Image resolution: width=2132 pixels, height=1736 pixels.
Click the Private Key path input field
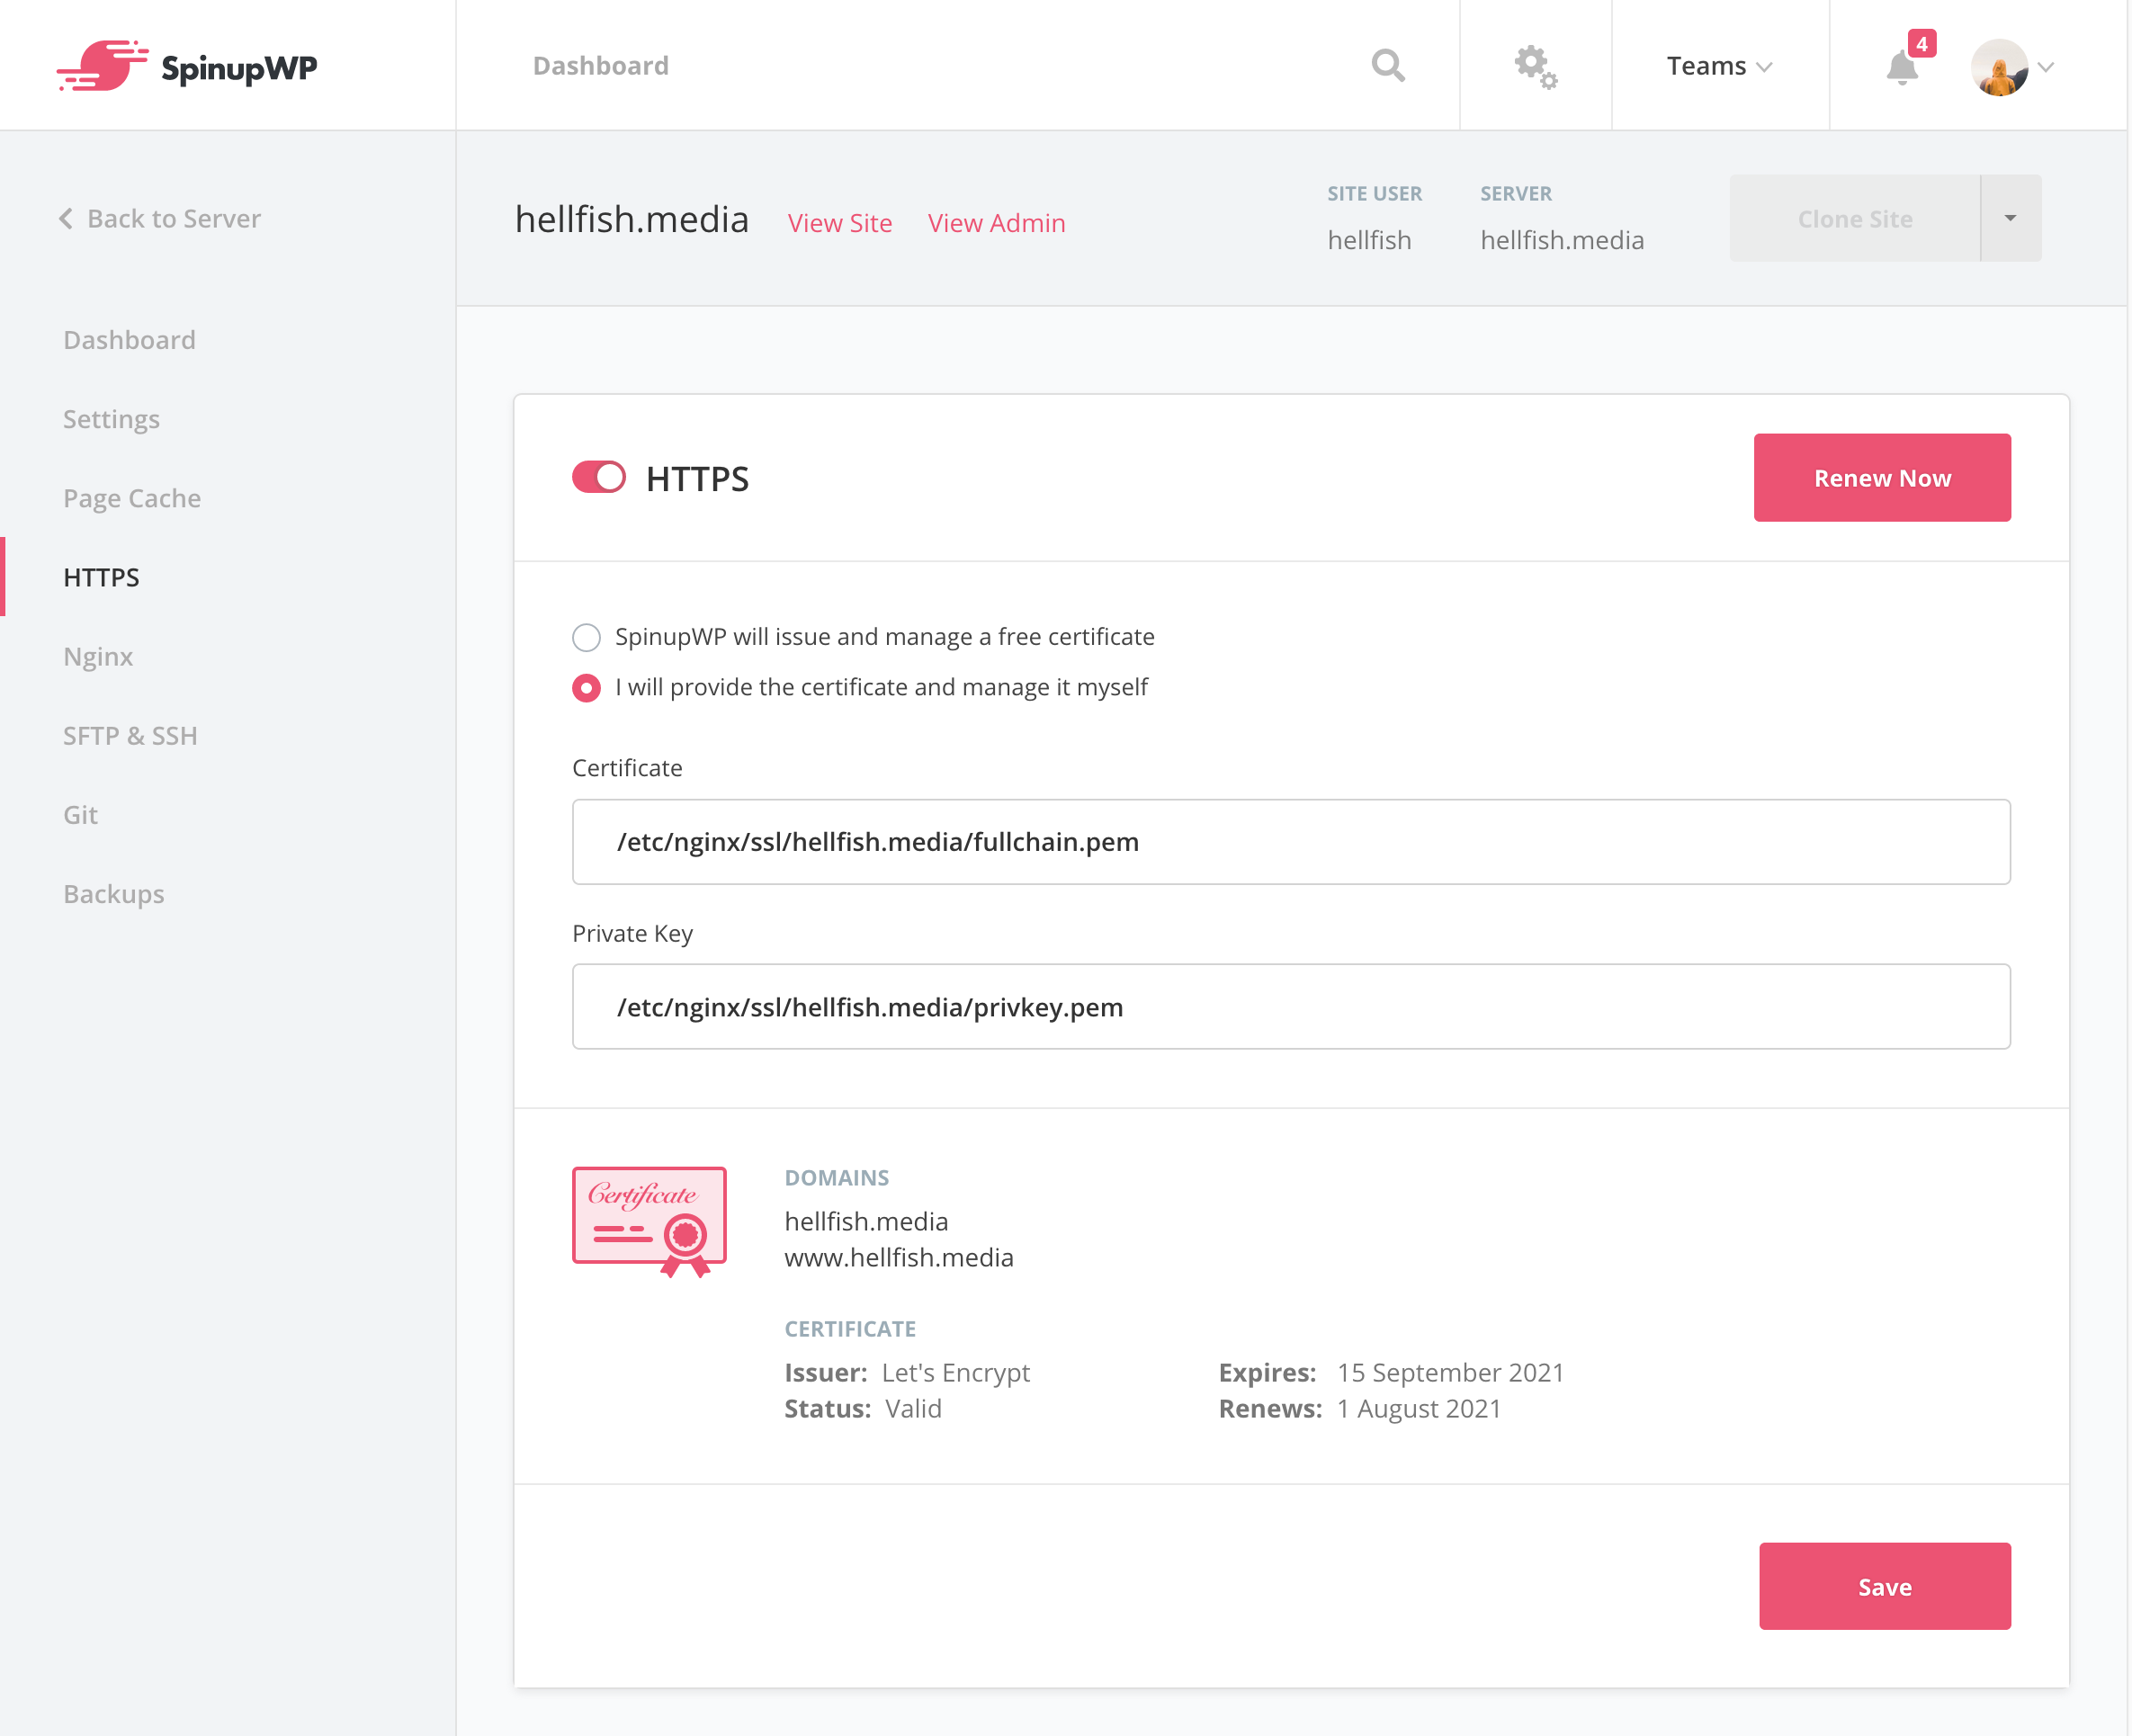[x=1291, y=1007]
